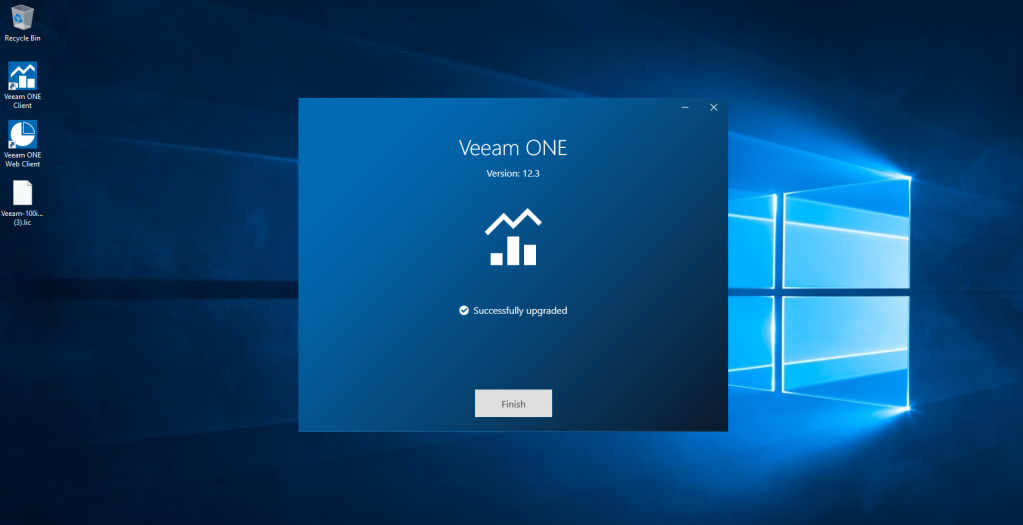Click the success checkmark icon
Viewport: 1023px width, 525px height.
(464, 310)
